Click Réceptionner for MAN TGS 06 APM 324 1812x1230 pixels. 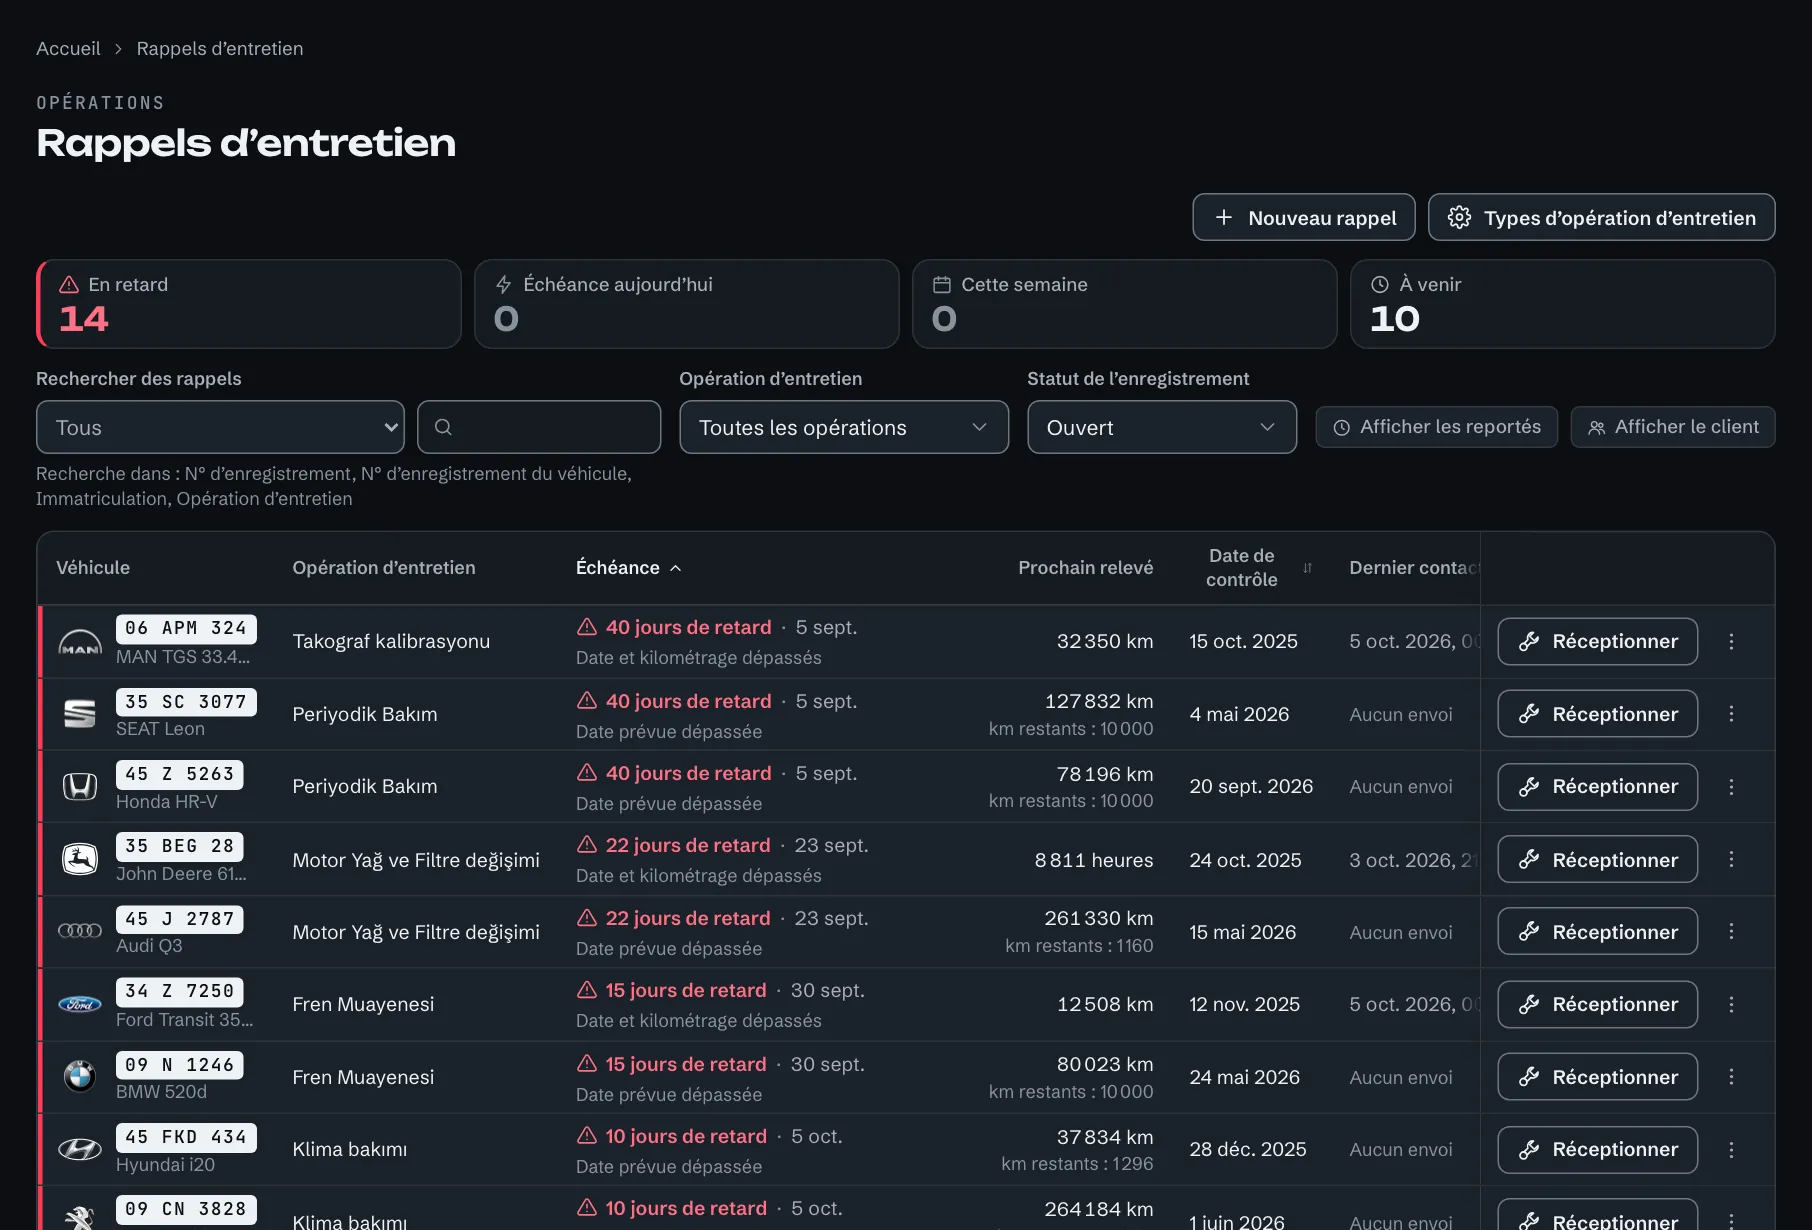click(x=1598, y=641)
